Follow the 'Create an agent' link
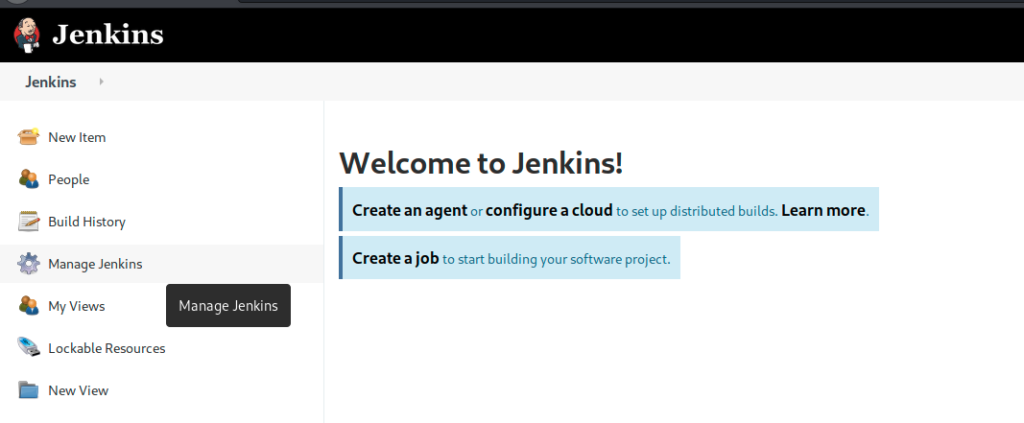The height and width of the screenshot is (423, 1024). pyautogui.click(x=410, y=210)
